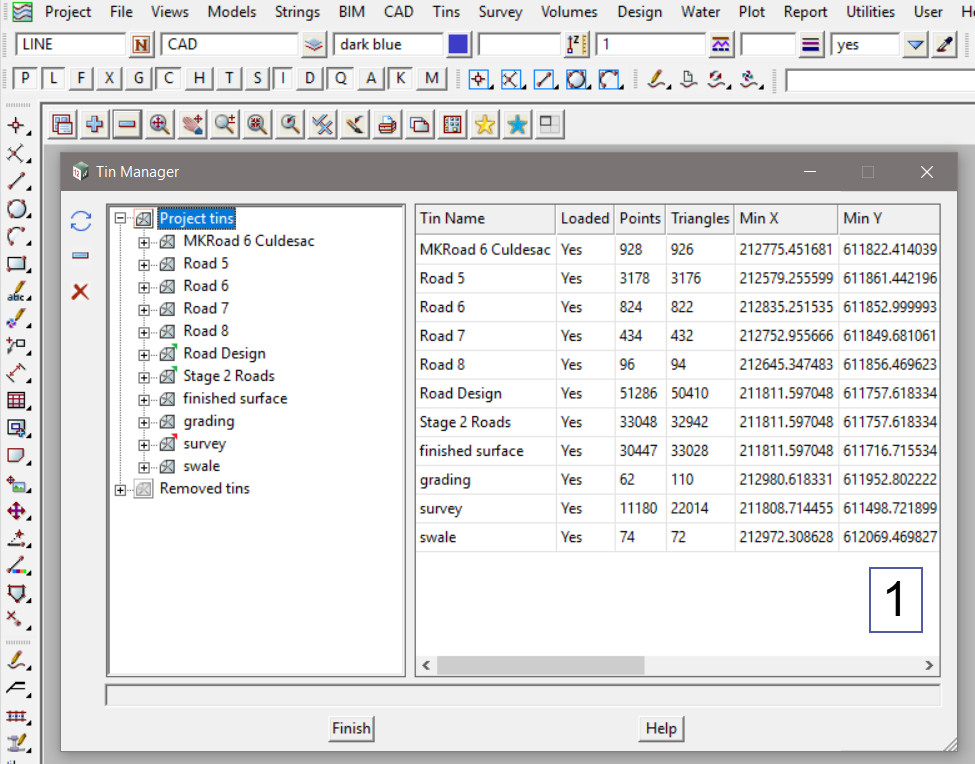Click the dark blue color swatch
The image size is (975, 764).
(x=458, y=45)
